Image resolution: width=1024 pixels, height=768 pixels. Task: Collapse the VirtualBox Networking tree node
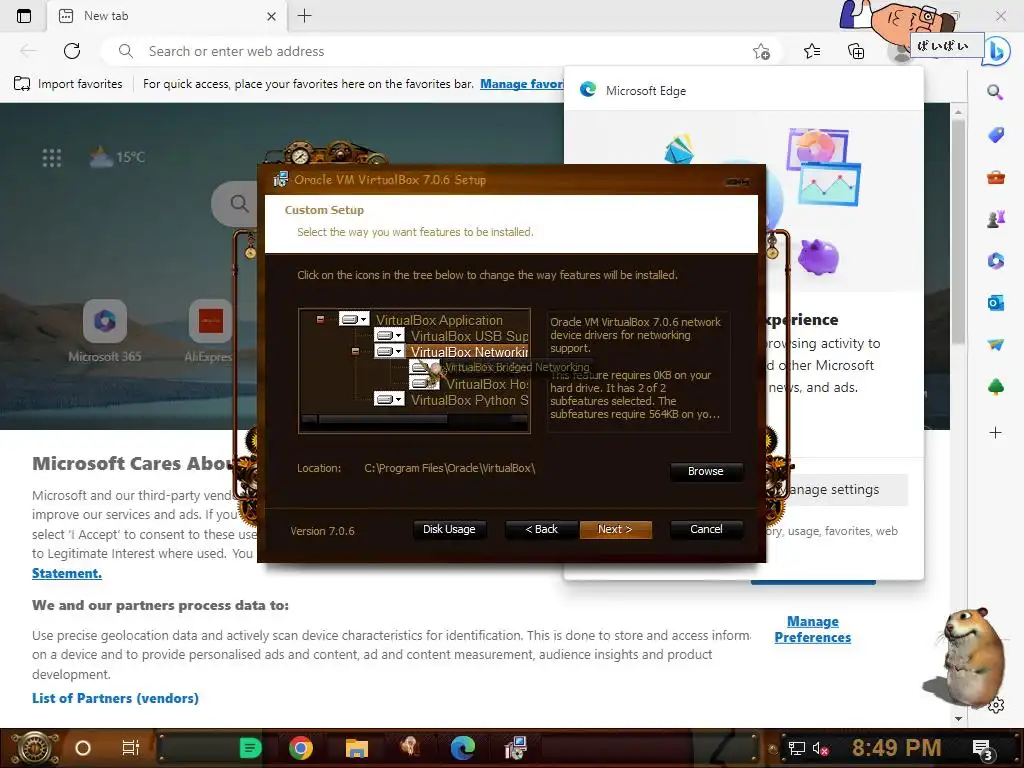pos(355,351)
